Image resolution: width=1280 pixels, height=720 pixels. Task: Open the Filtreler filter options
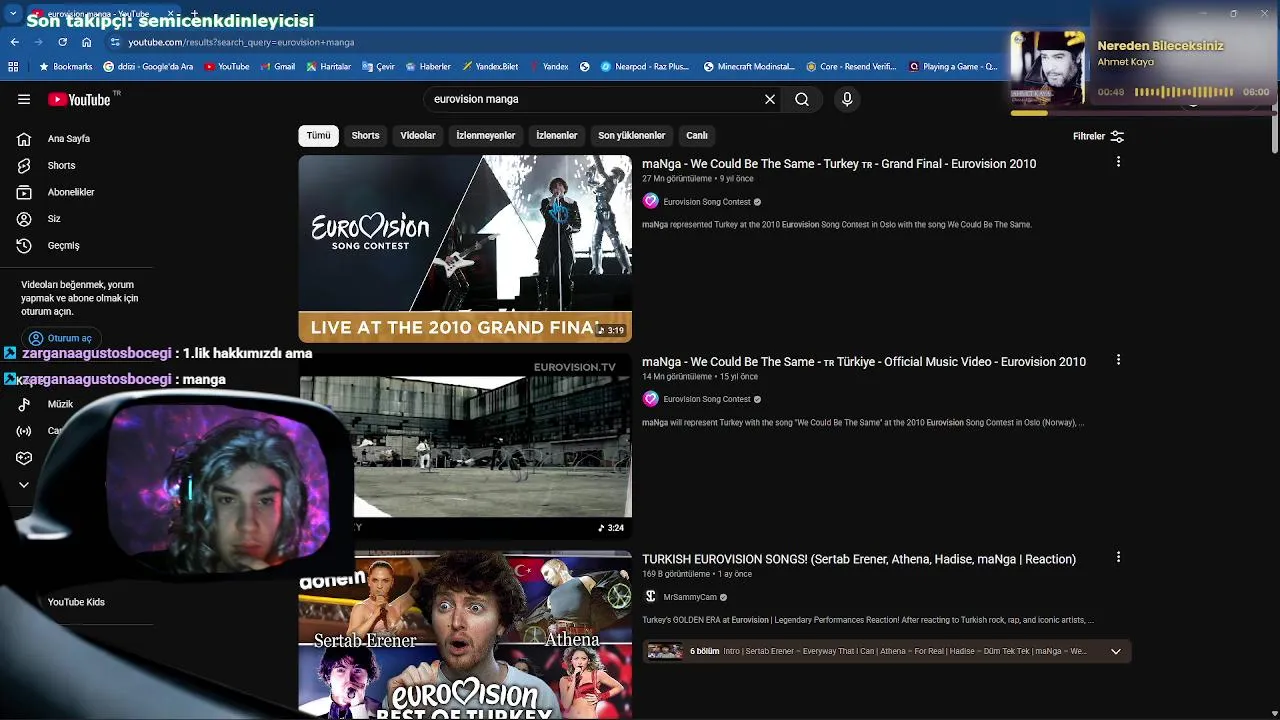point(1098,136)
